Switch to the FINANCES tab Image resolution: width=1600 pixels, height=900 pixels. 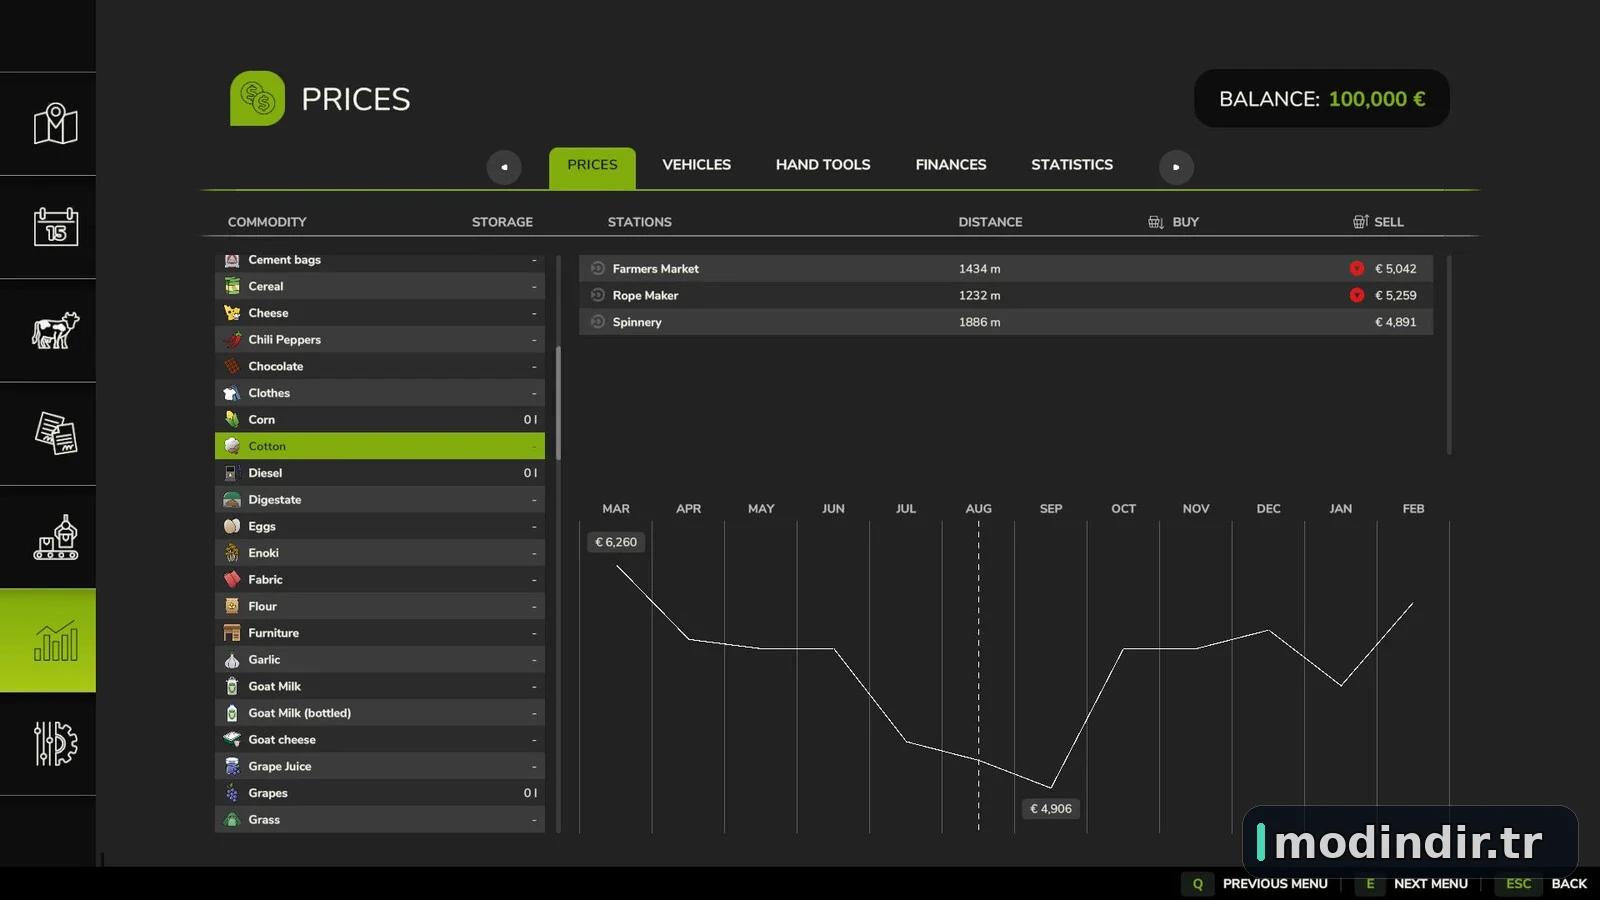[951, 165]
